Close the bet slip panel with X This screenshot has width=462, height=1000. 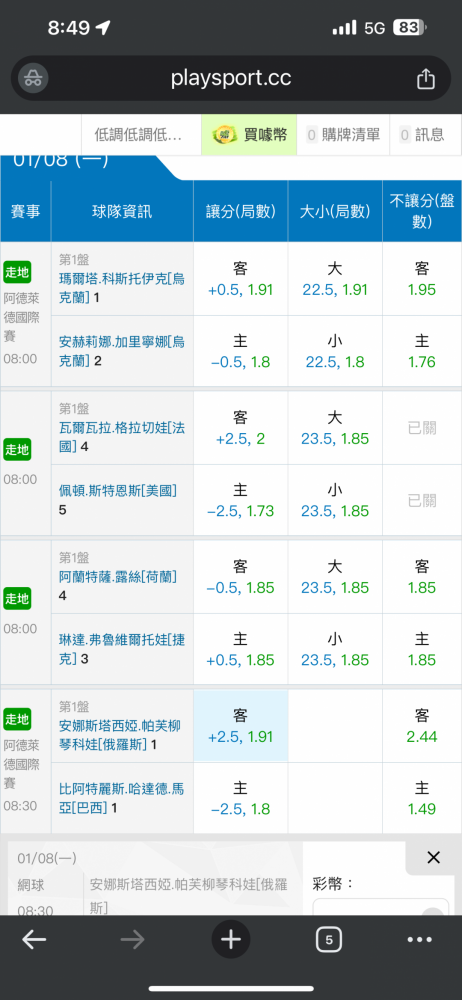pyautogui.click(x=433, y=858)
